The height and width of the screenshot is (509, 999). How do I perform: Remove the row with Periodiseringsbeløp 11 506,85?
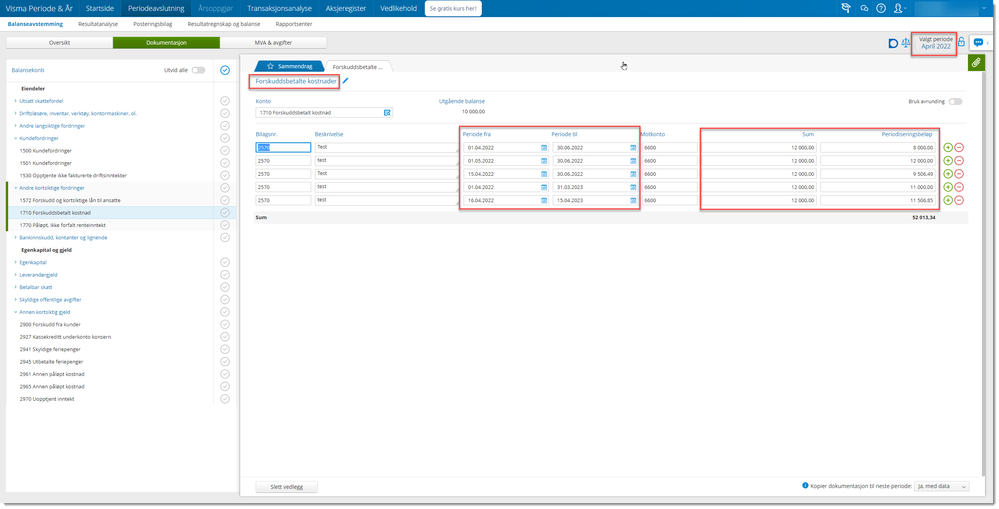tap(959, 201)
